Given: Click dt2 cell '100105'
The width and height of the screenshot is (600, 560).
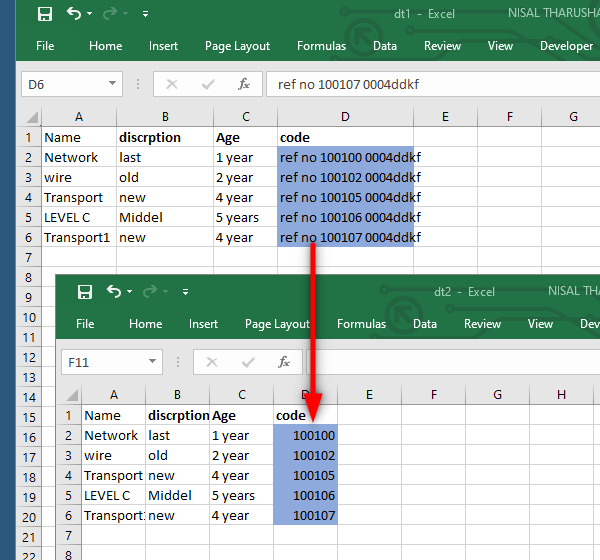Looking at the screenshot, I should point(305,476).
